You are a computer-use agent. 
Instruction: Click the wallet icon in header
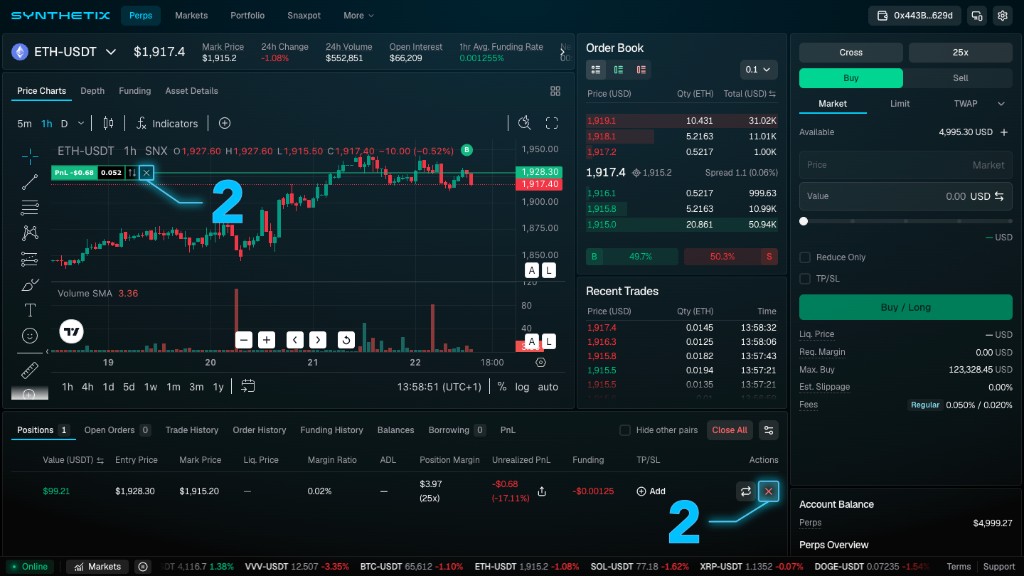(882, 16)
